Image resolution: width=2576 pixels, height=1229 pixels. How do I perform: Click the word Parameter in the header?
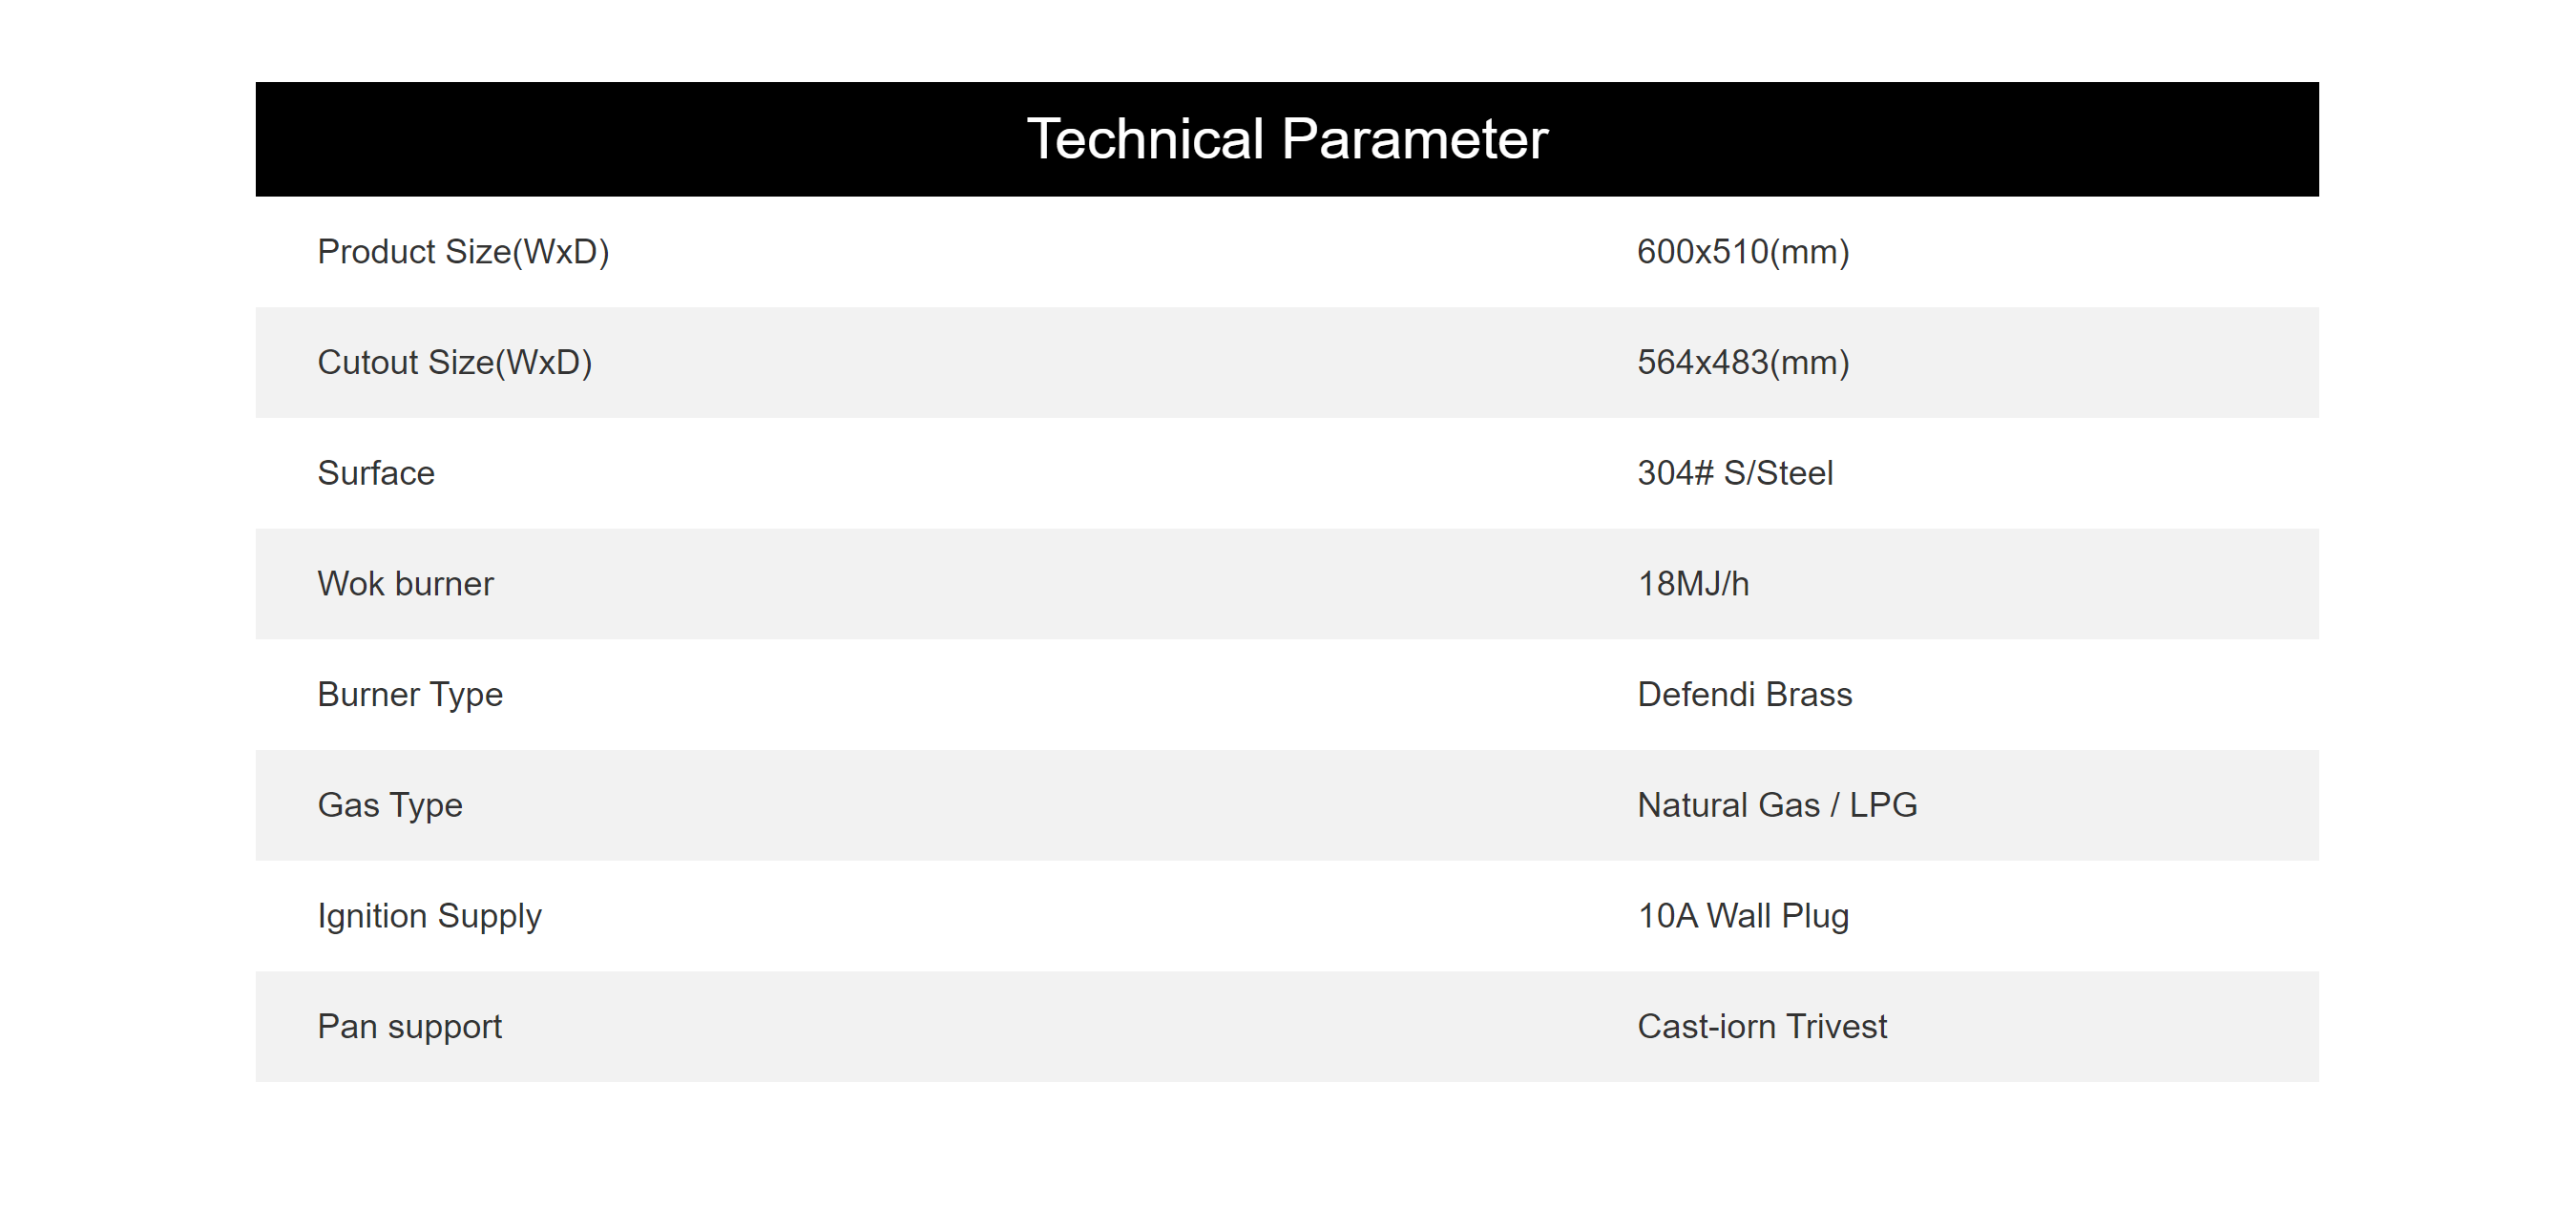tap(1414, 139)
